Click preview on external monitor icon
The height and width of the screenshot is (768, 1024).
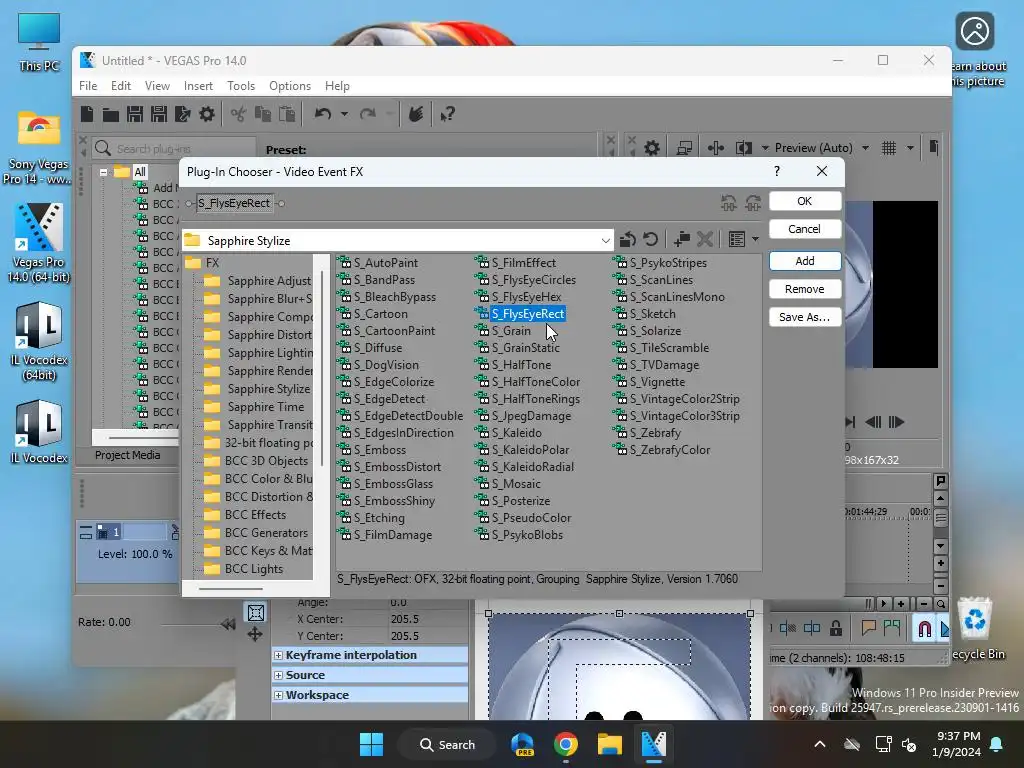(x=684, y=148)
